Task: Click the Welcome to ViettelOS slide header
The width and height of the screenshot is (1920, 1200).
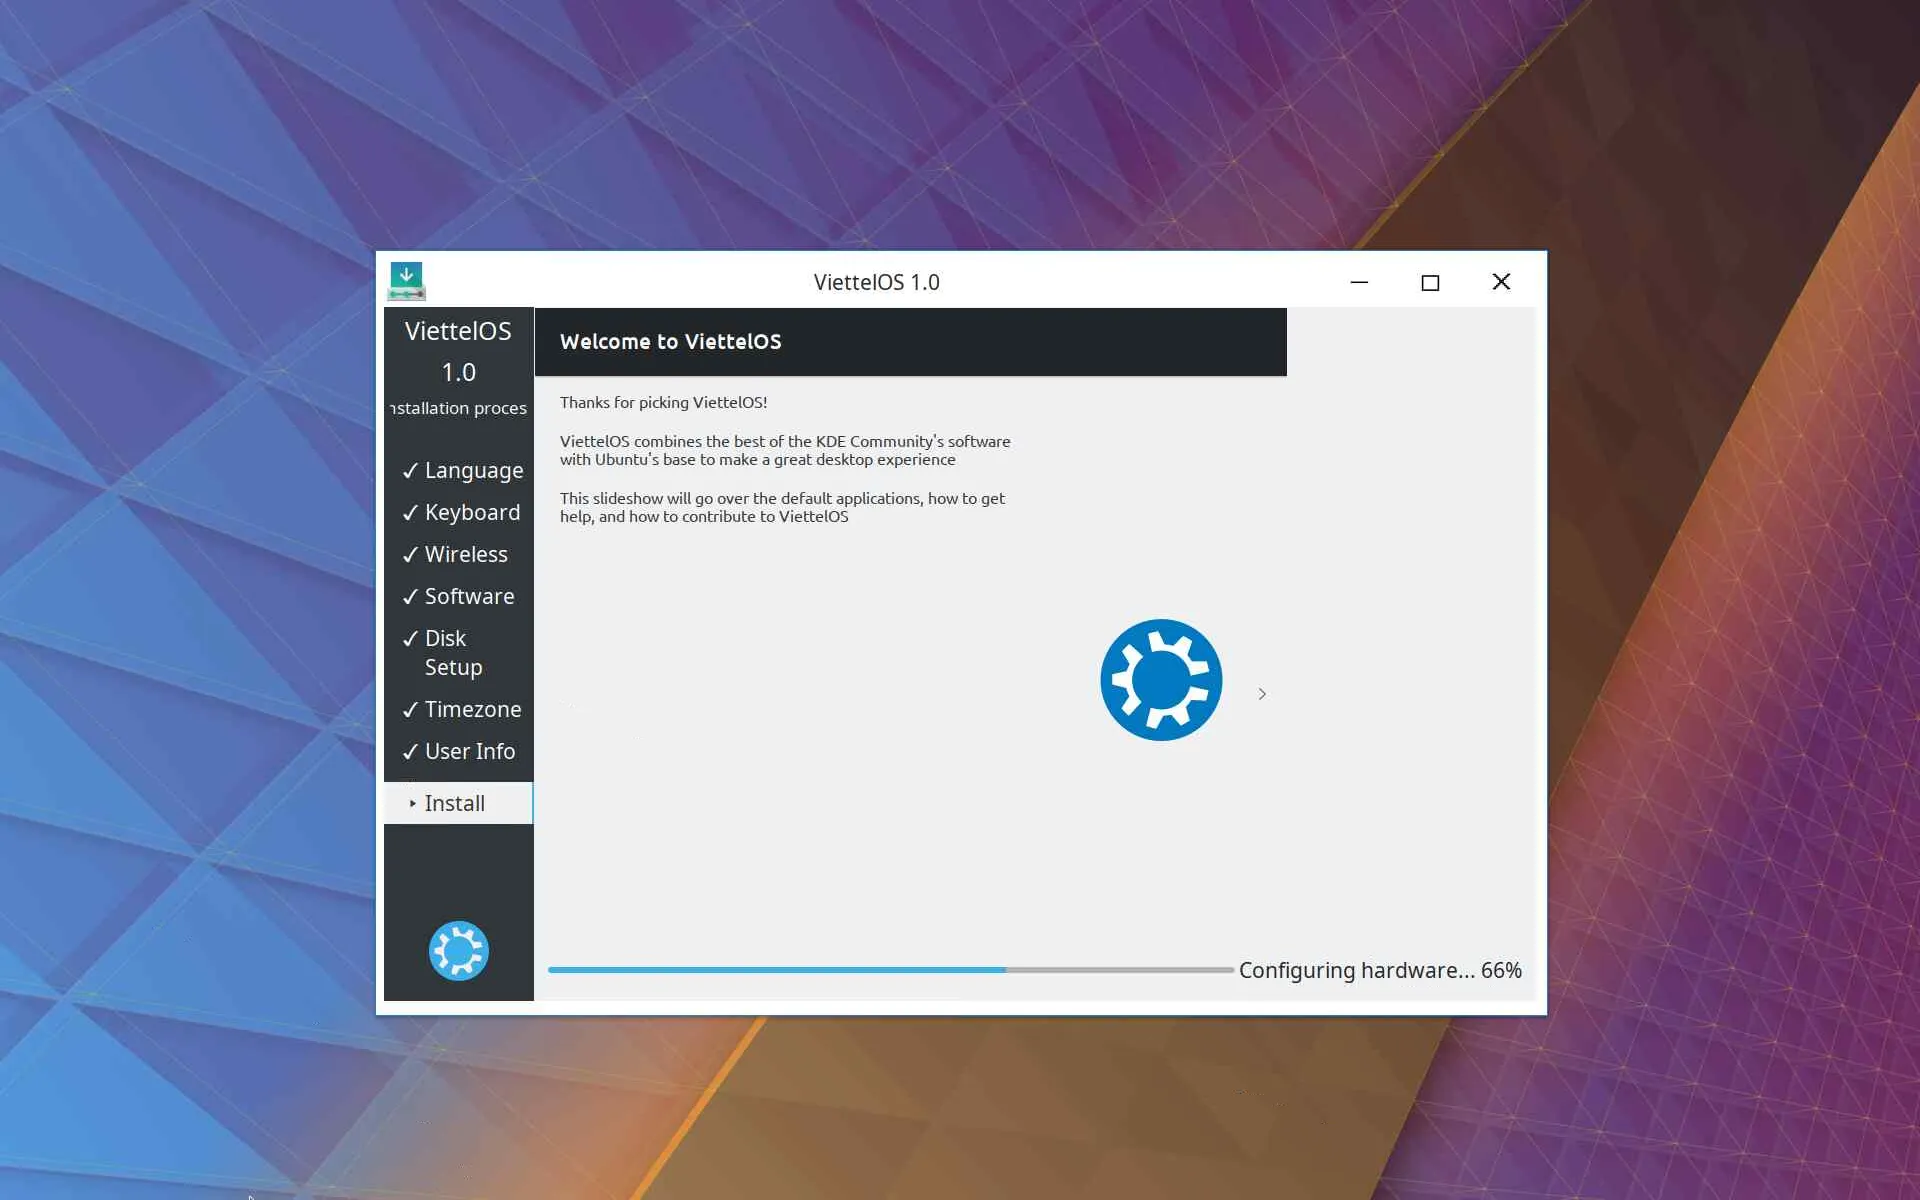Action: 670,342
